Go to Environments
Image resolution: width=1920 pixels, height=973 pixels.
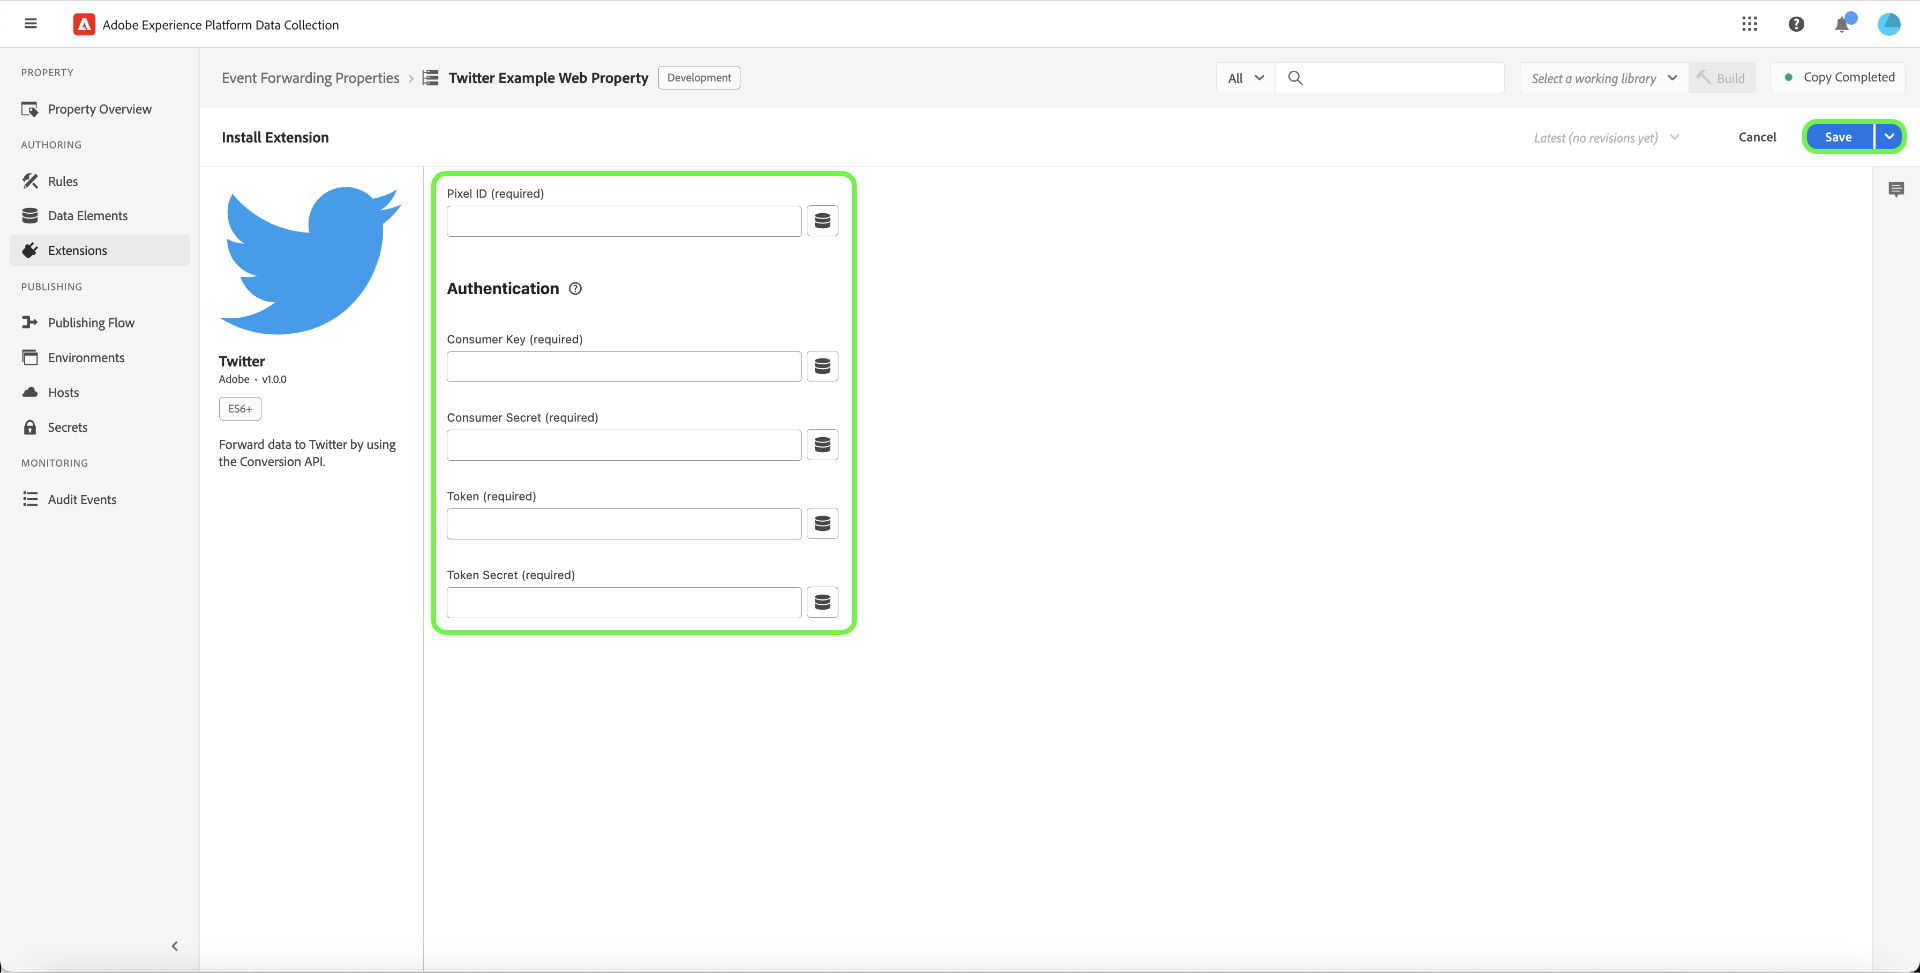[100, 358]
